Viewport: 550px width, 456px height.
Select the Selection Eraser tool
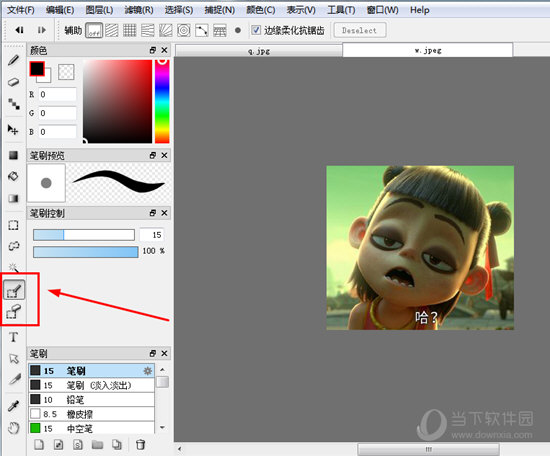click(14, 311)
